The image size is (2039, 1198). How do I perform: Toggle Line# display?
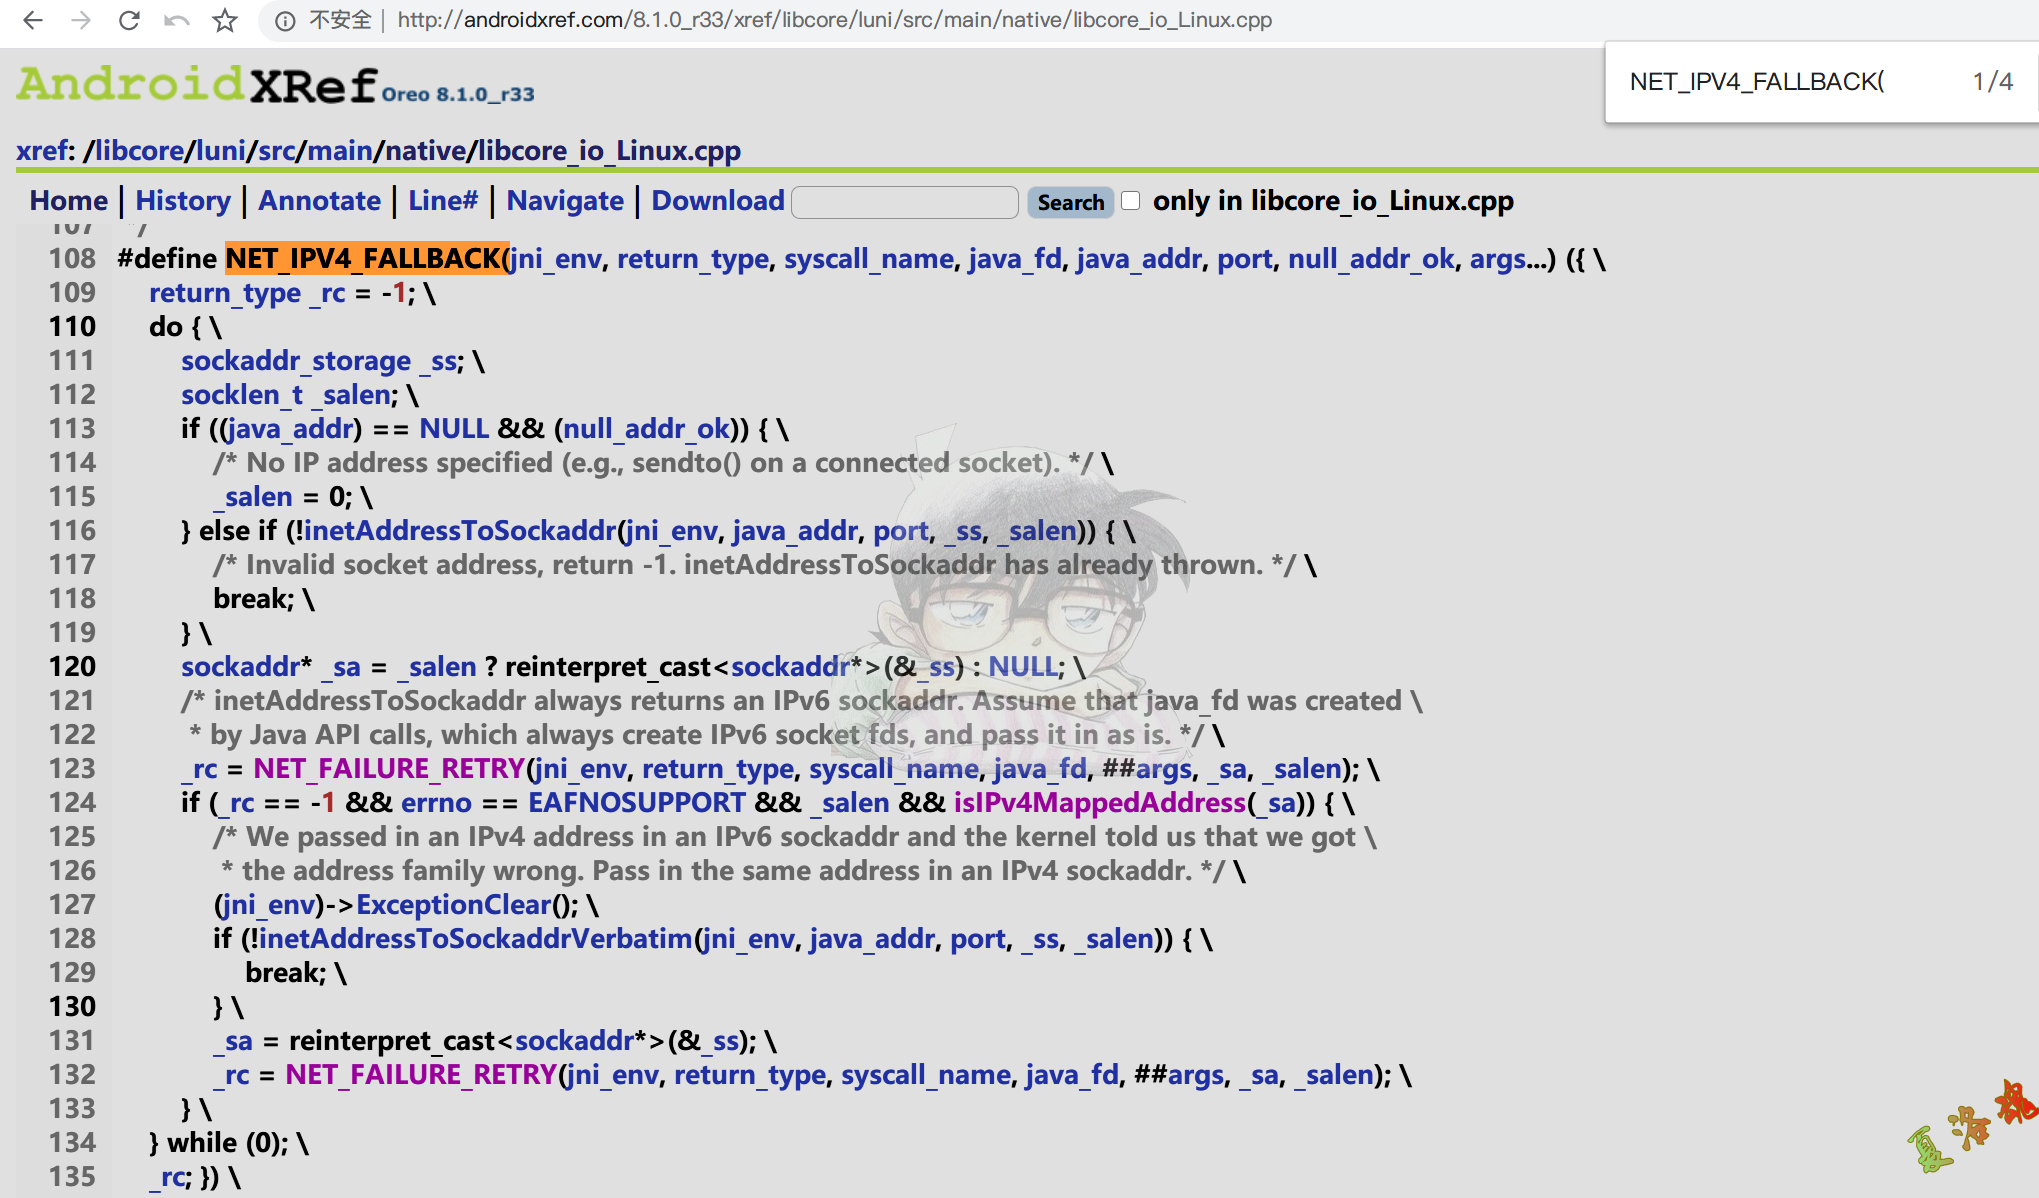(x=443, y=201)
